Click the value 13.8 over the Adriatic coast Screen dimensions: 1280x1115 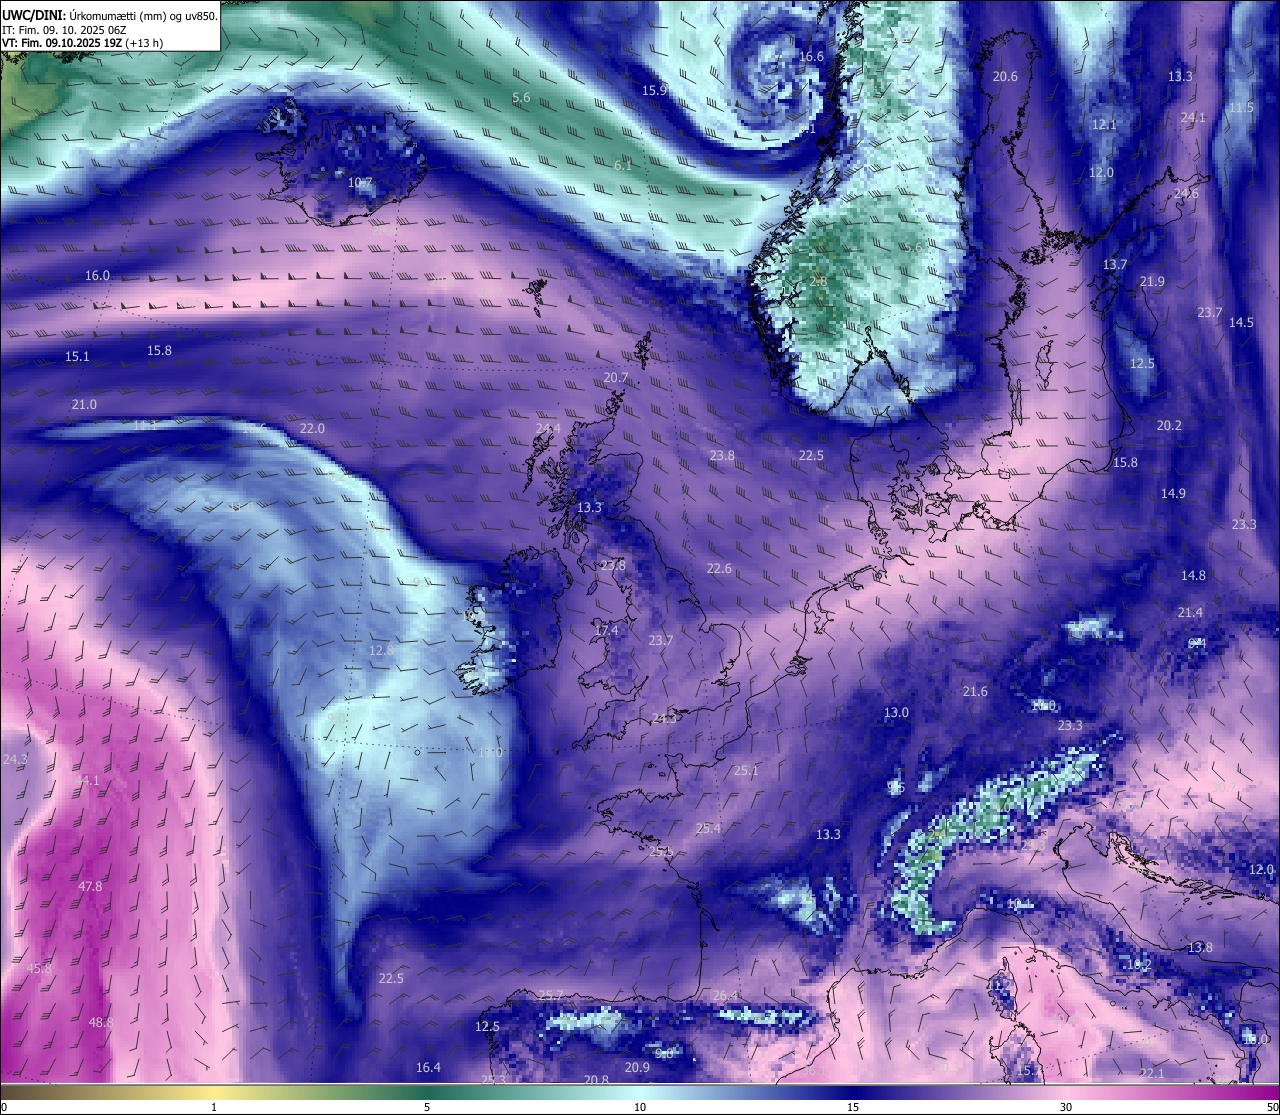[1200, 948]
